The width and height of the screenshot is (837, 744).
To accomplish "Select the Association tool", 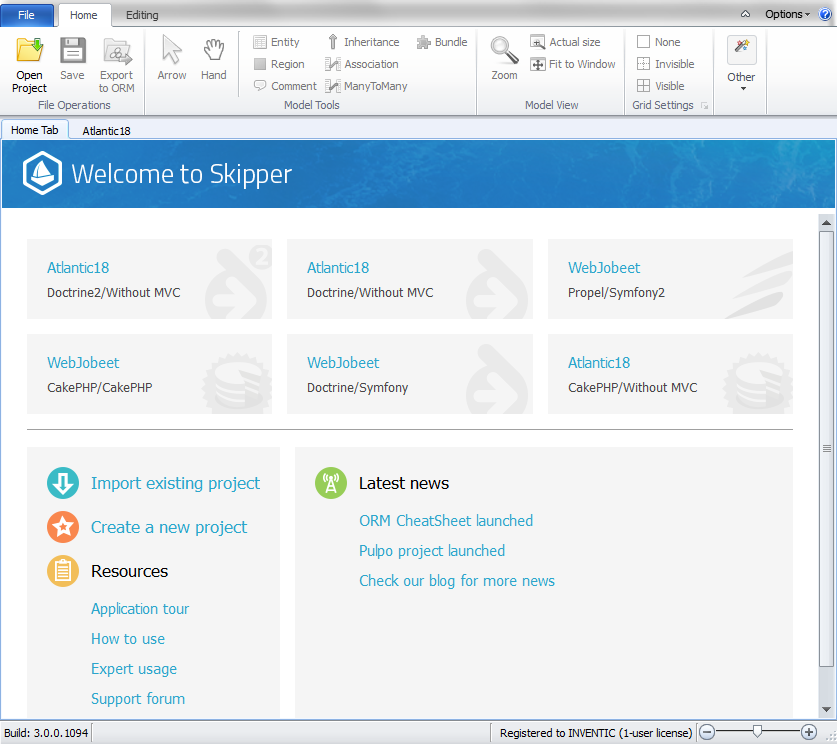I will tap(362, 64).
